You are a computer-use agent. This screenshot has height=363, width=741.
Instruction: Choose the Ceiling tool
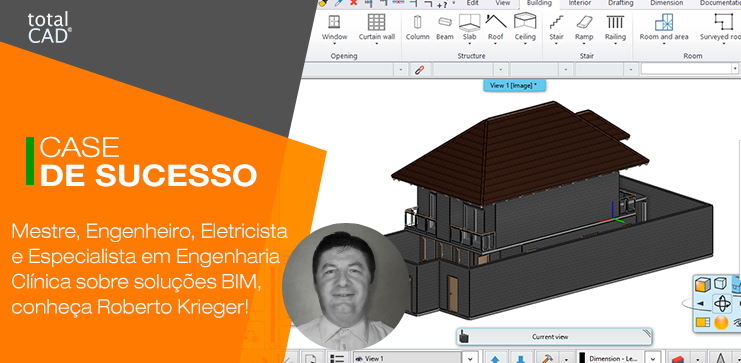[525, 27]
